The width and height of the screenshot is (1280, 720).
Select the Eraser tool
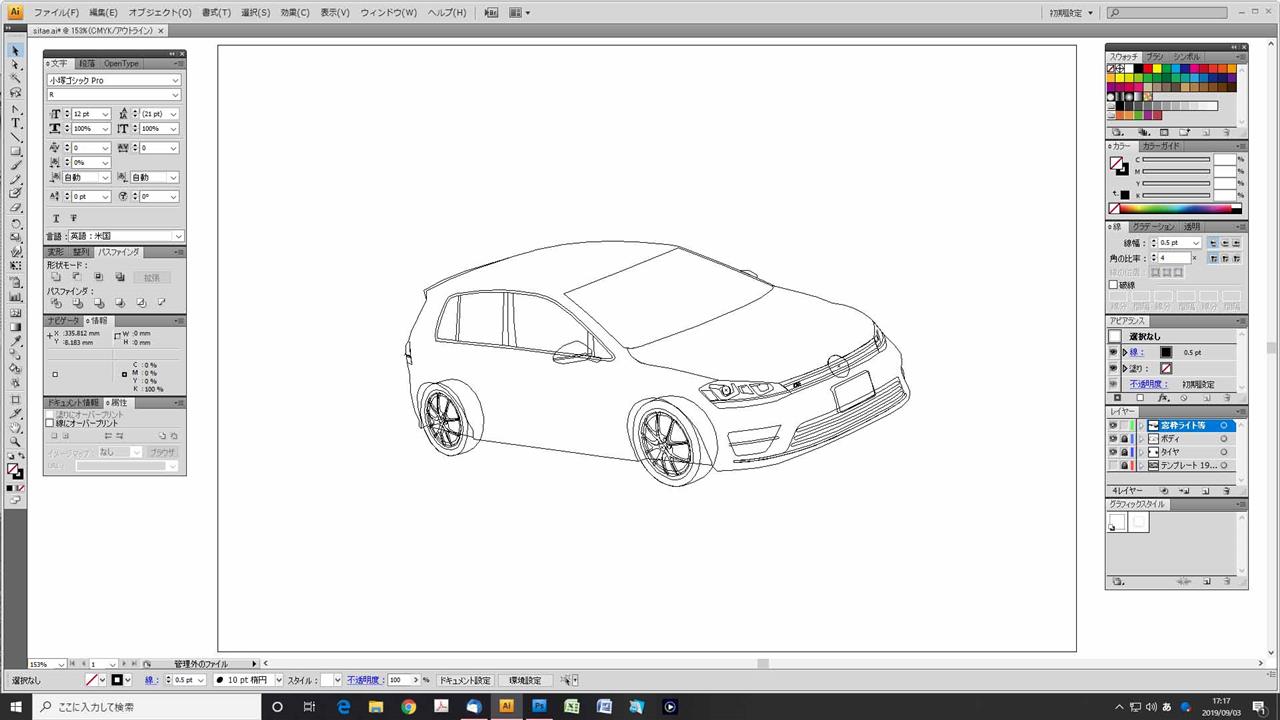pos(16,208)
